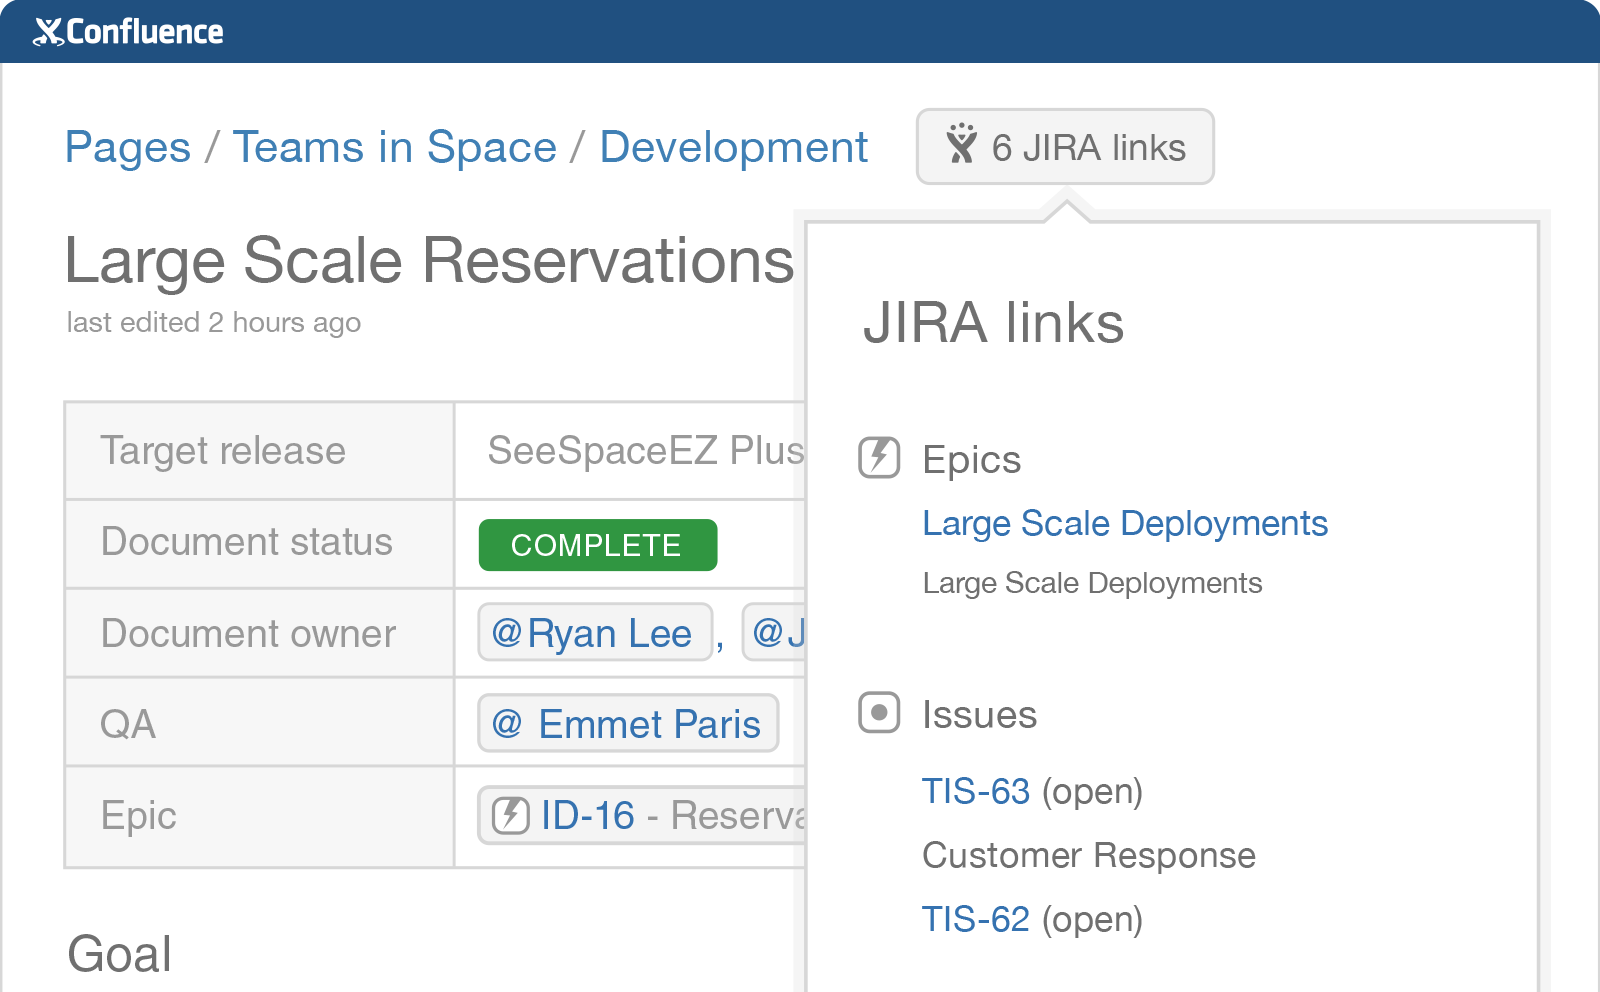Open the Large Scale Deployments epic link
The height and width of the screenshot is (992, 1600).
tap(1124, 523)
